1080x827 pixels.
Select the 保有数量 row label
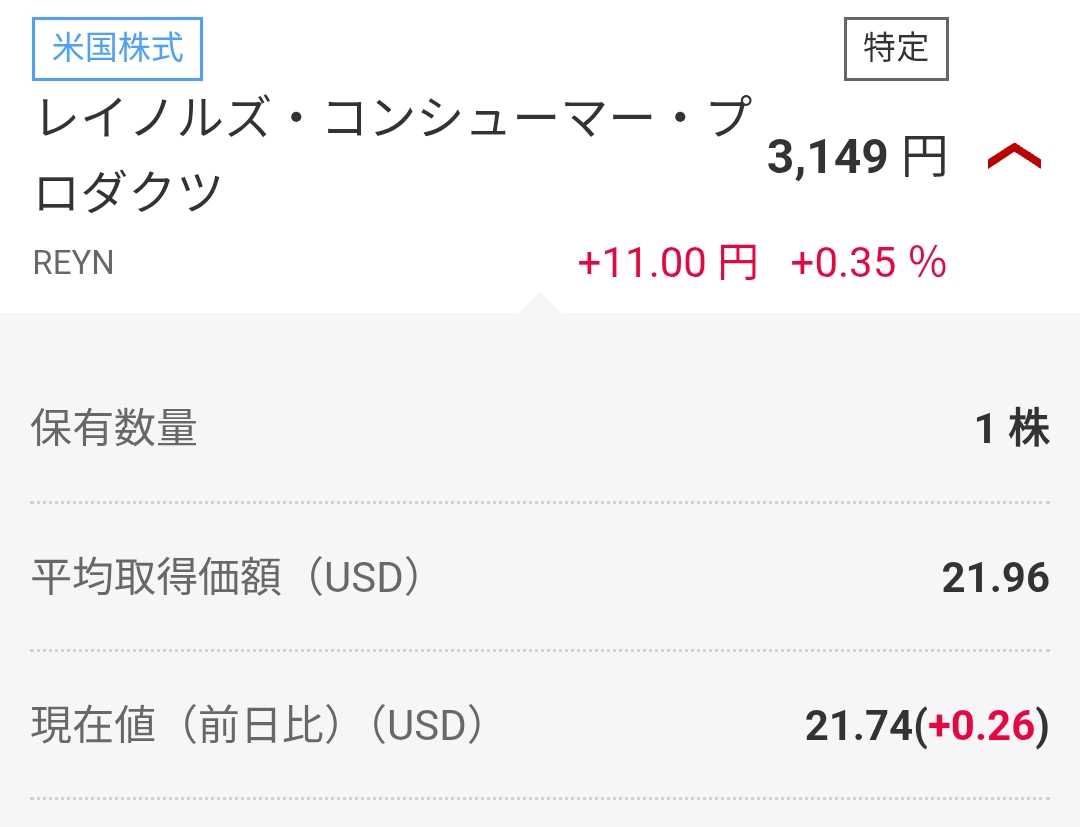[x=114, y=429]
